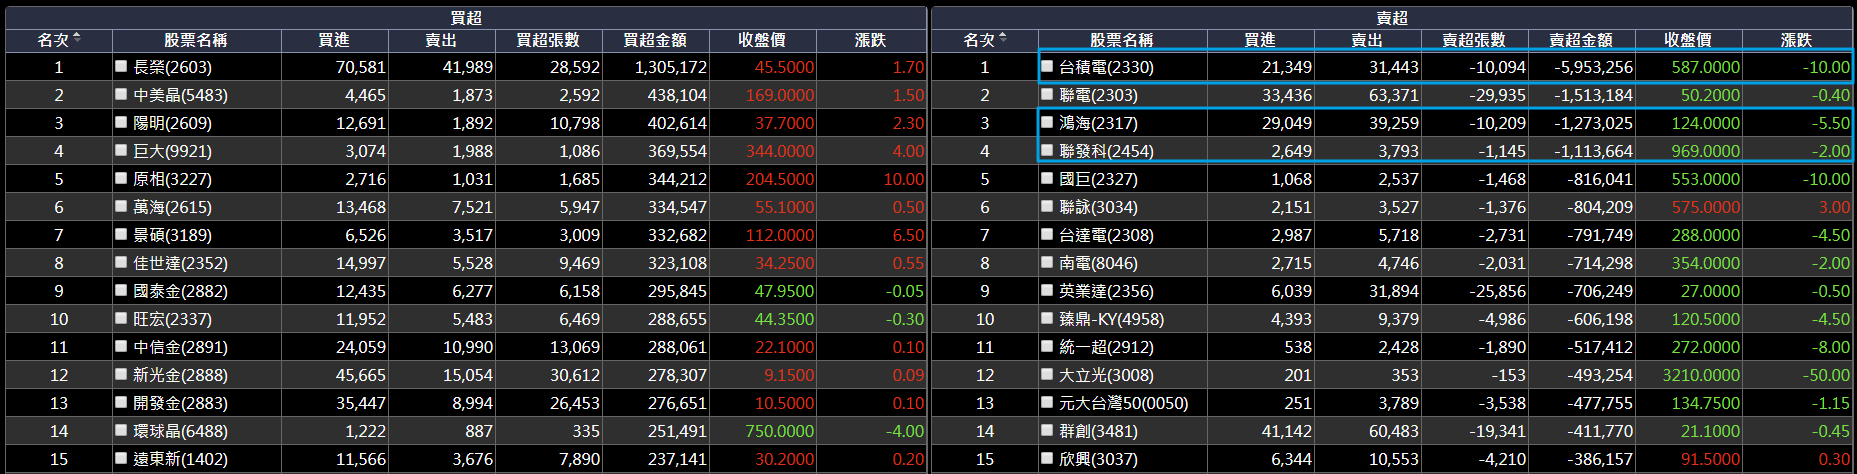The height and width of the screenshot is (474, 1857).
Task: Click the 賣超金額 value -5,953,256
Action: click(x=1594, y=67)
